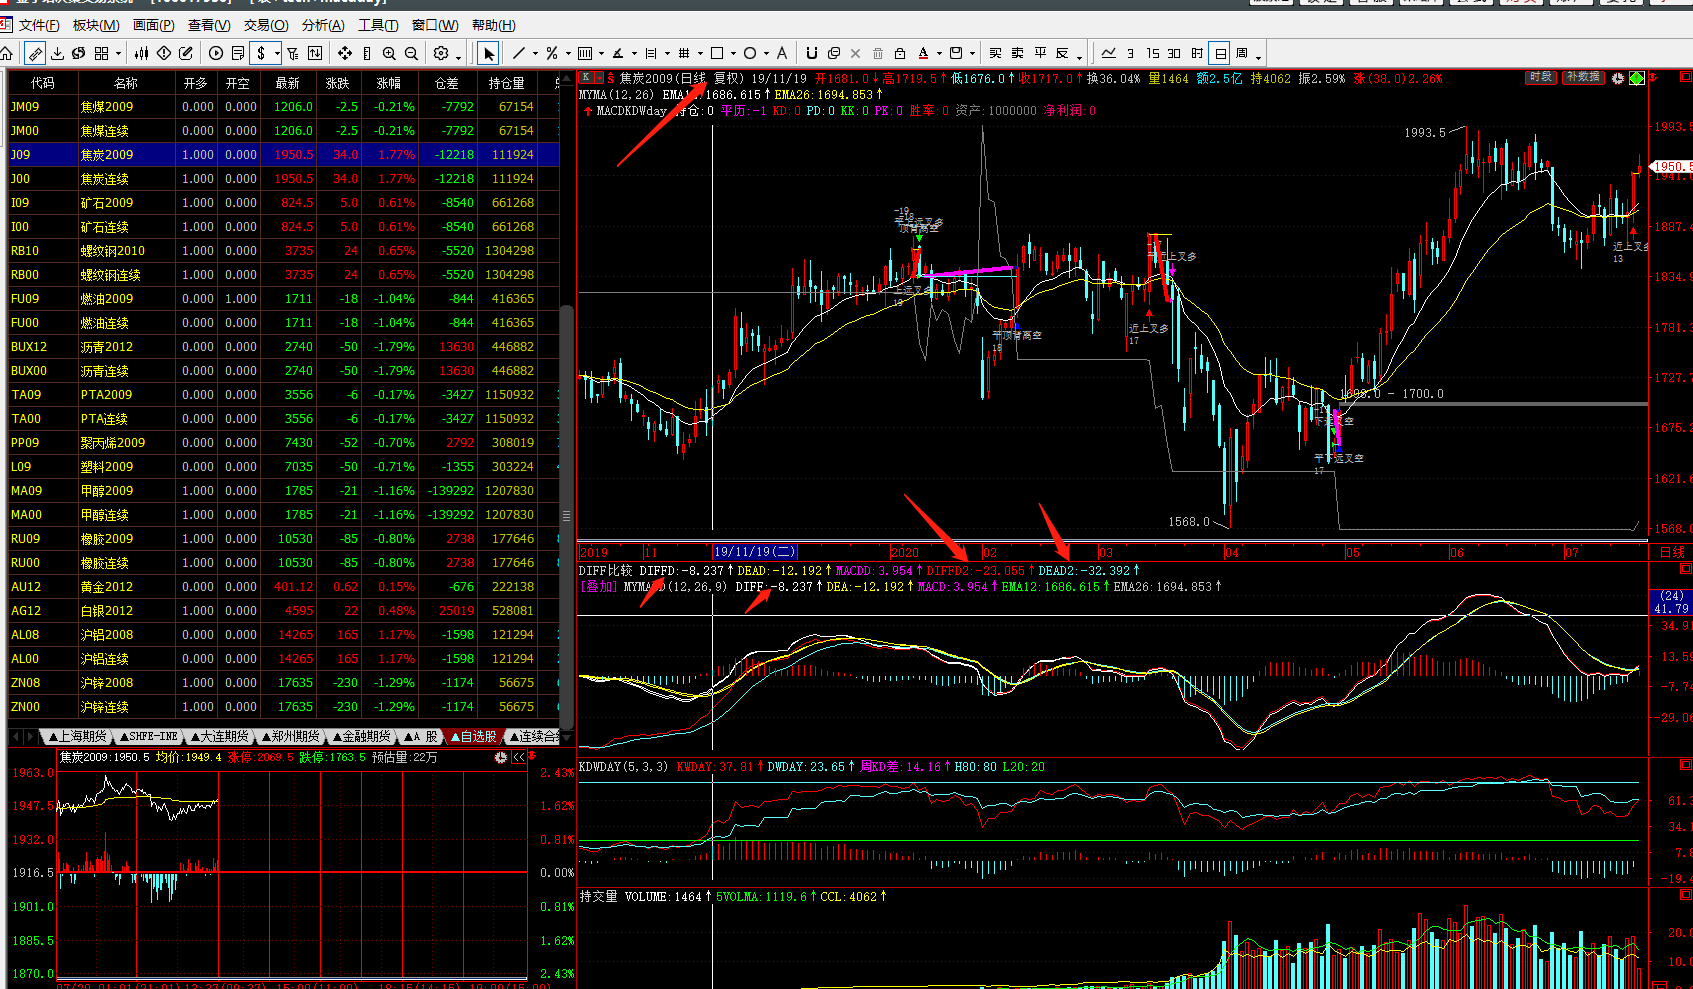Expand the rectangle shape tool dropdown
This screenshot has height=989, width=1693.
733,54
